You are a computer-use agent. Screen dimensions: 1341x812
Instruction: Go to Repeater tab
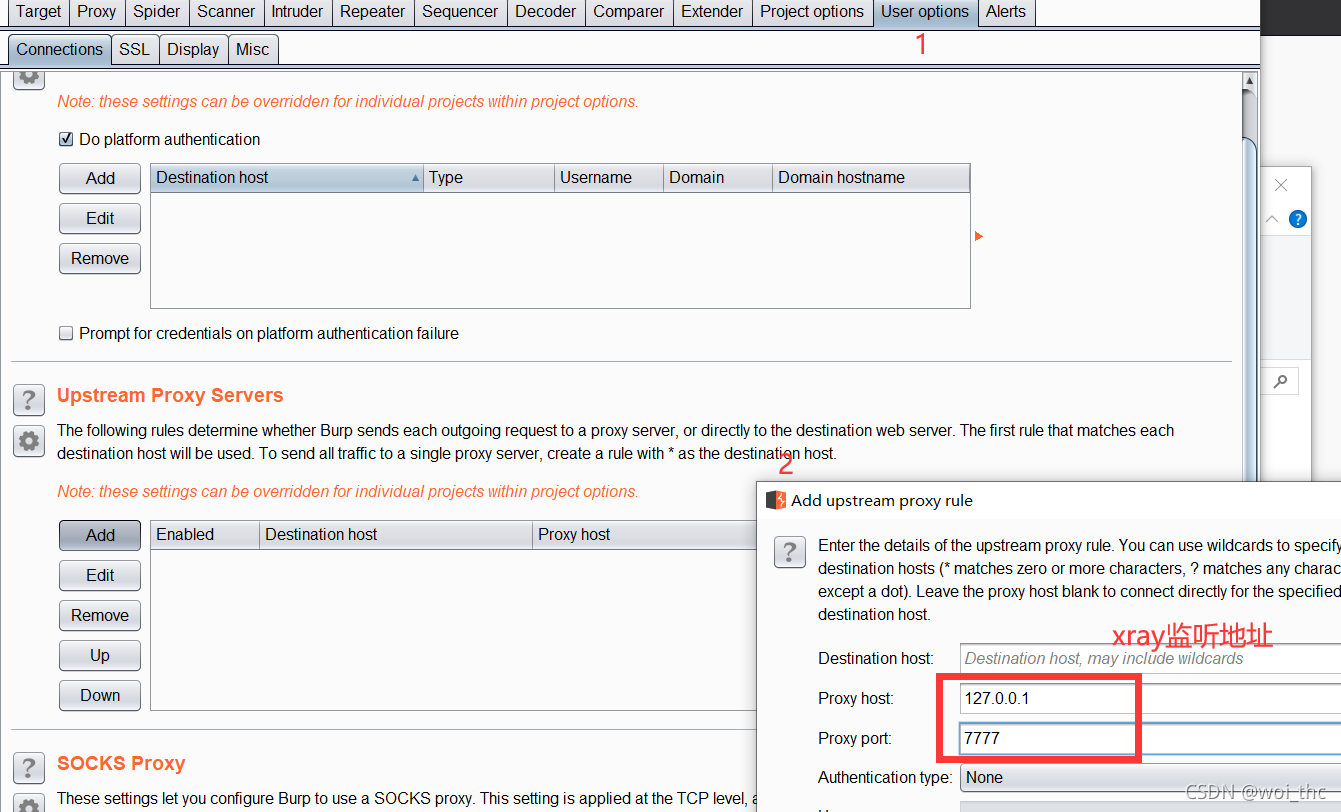click(373, 12)
